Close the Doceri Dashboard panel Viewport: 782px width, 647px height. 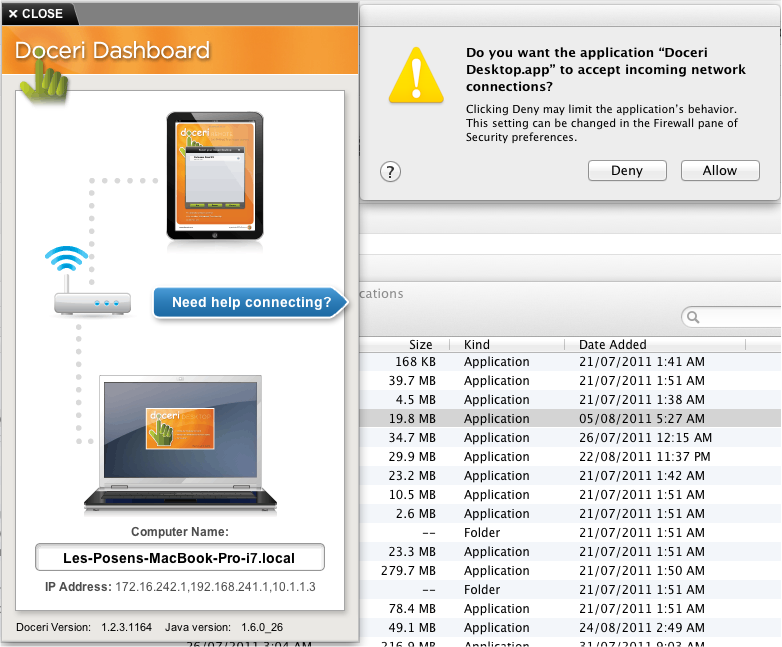pos(36,14)
